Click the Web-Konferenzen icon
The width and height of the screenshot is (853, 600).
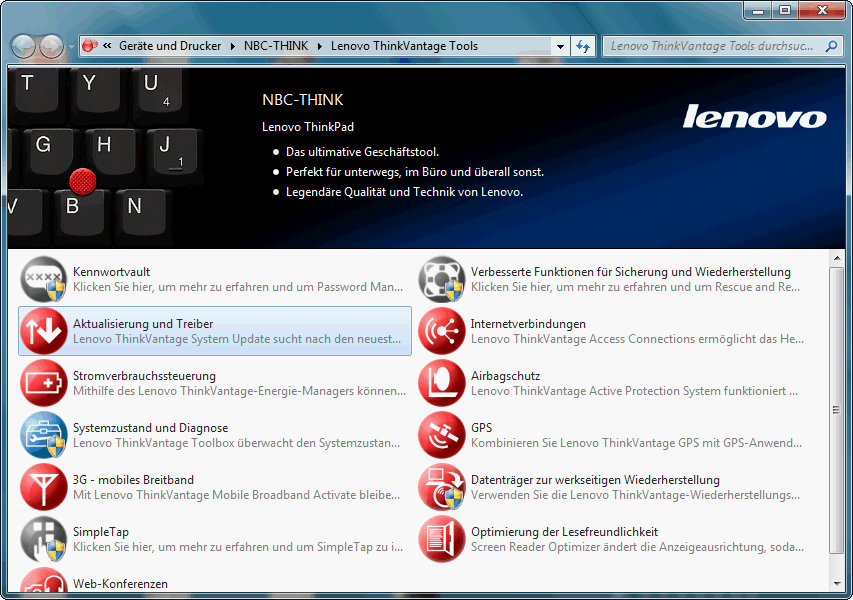(44, 580)
